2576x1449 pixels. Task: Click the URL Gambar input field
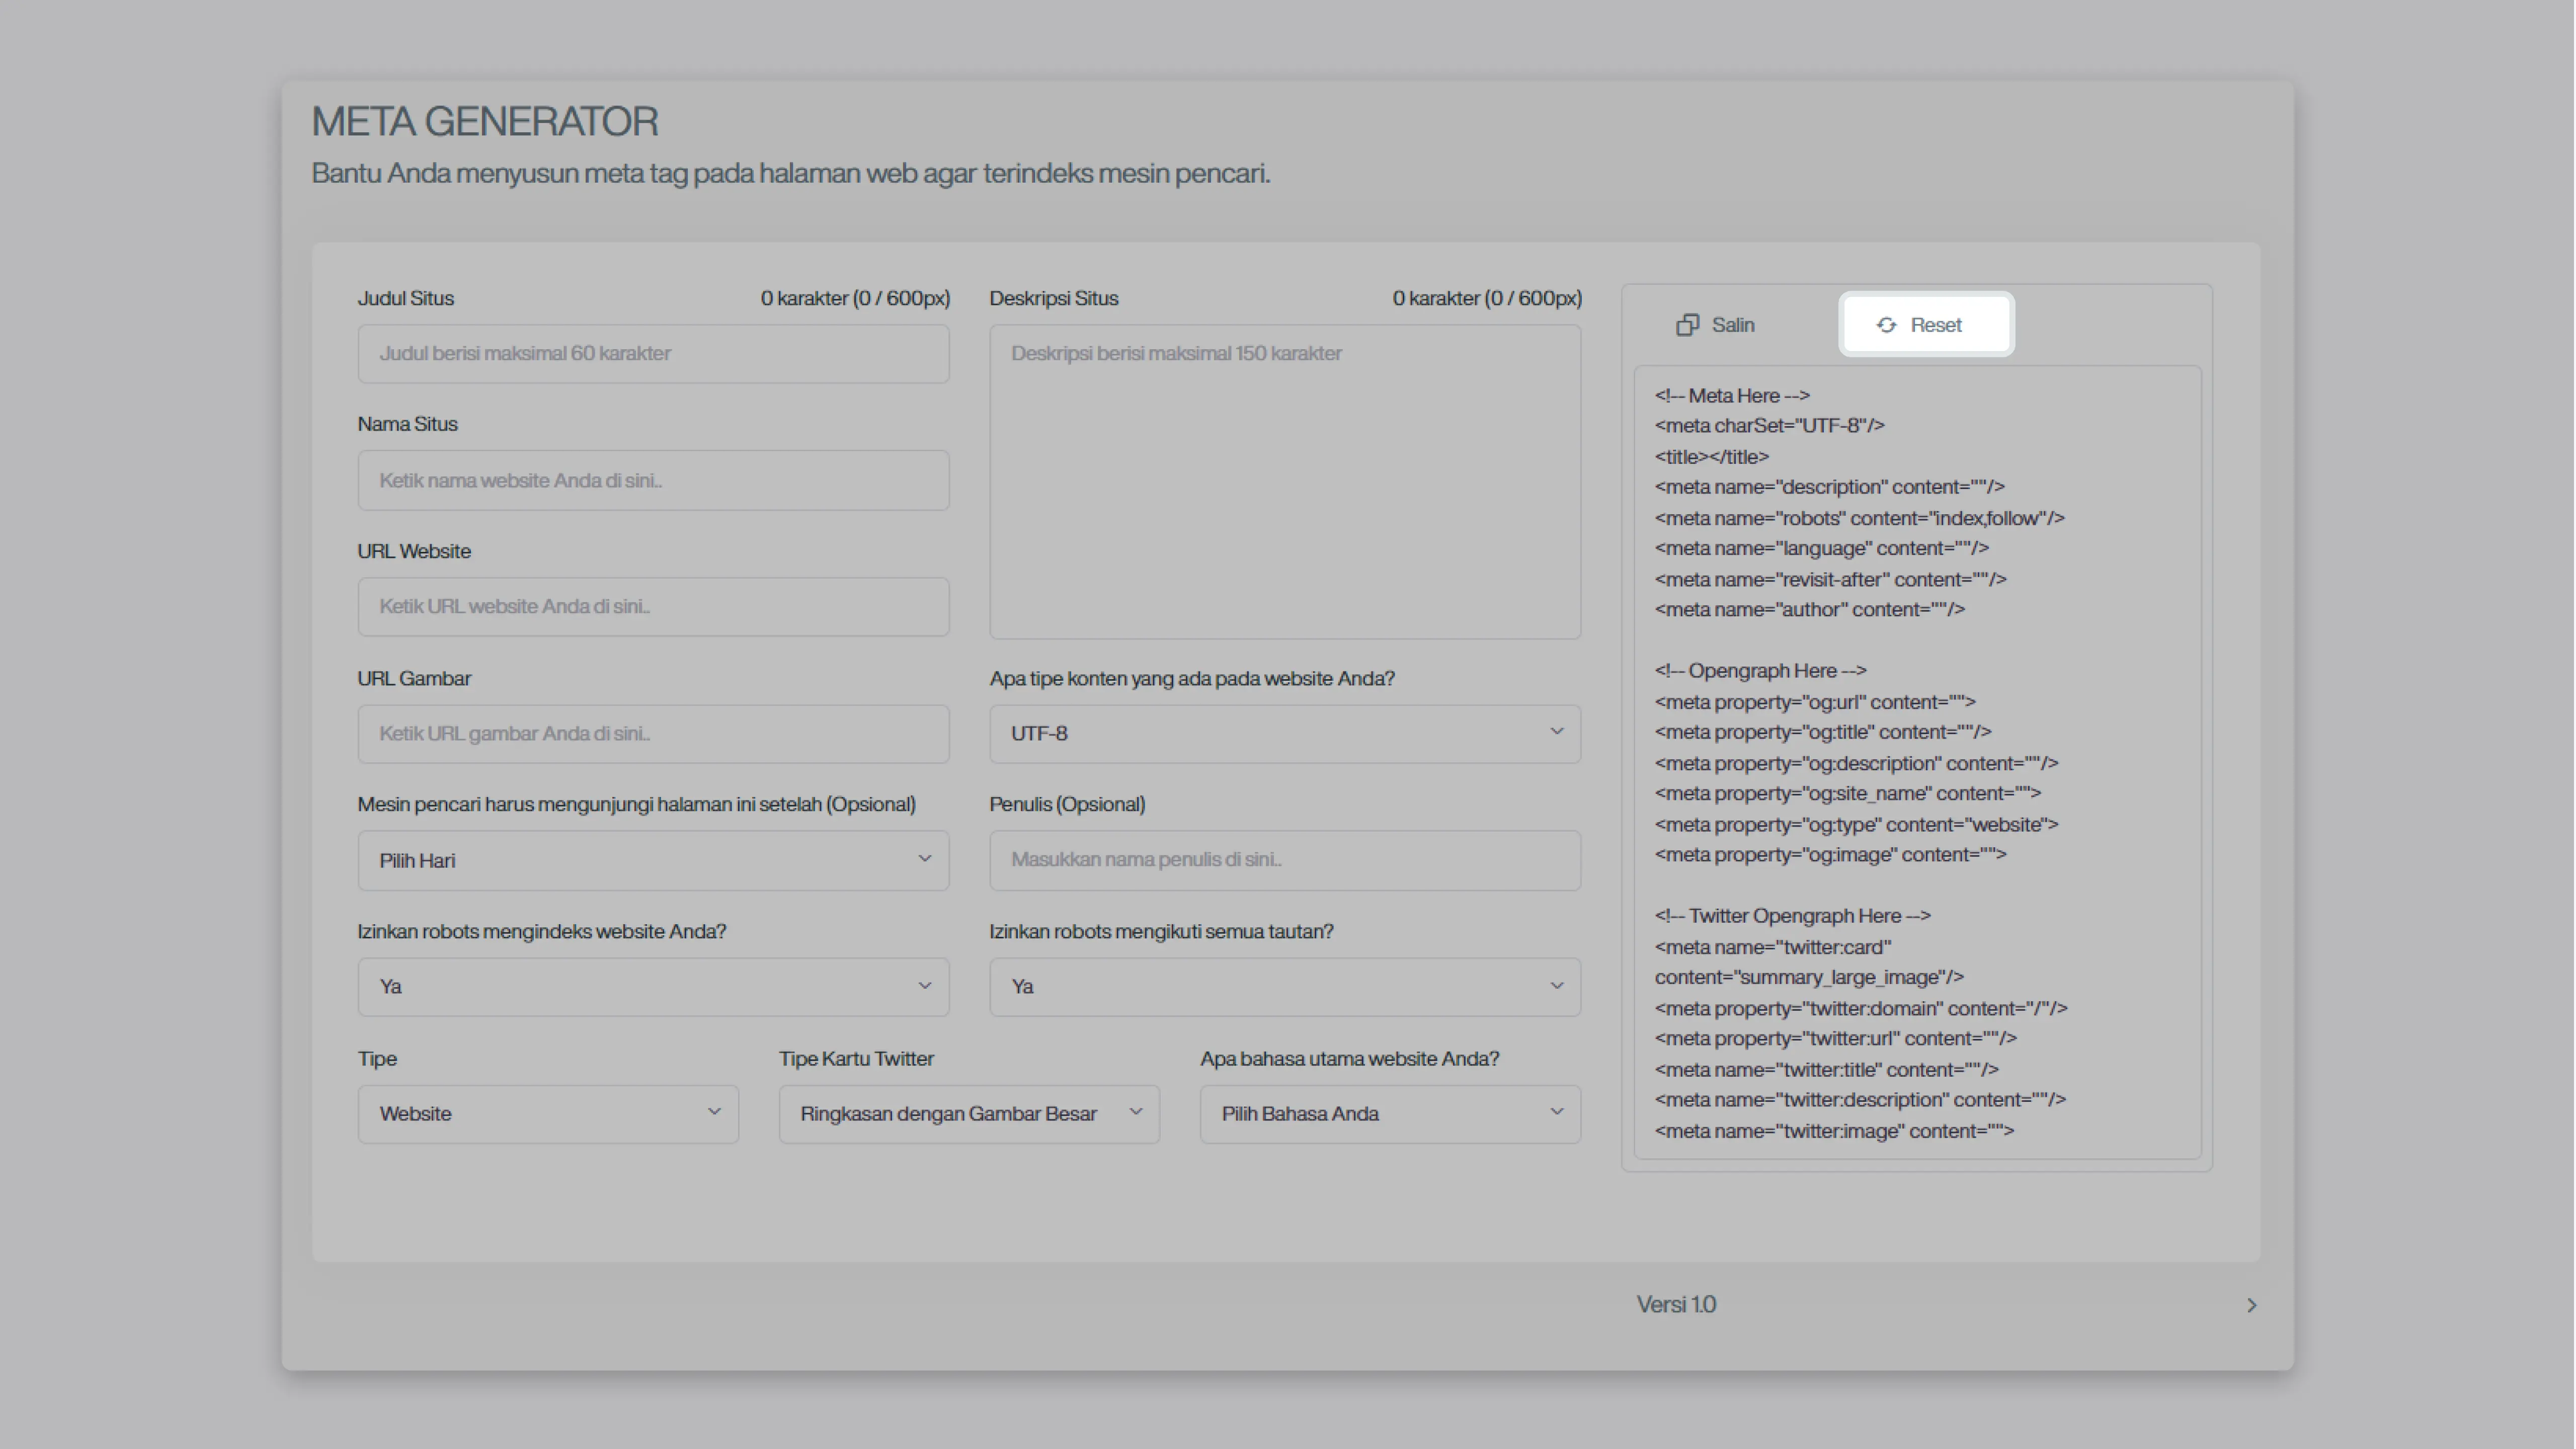pyautogui.click(x=653, y=733)
